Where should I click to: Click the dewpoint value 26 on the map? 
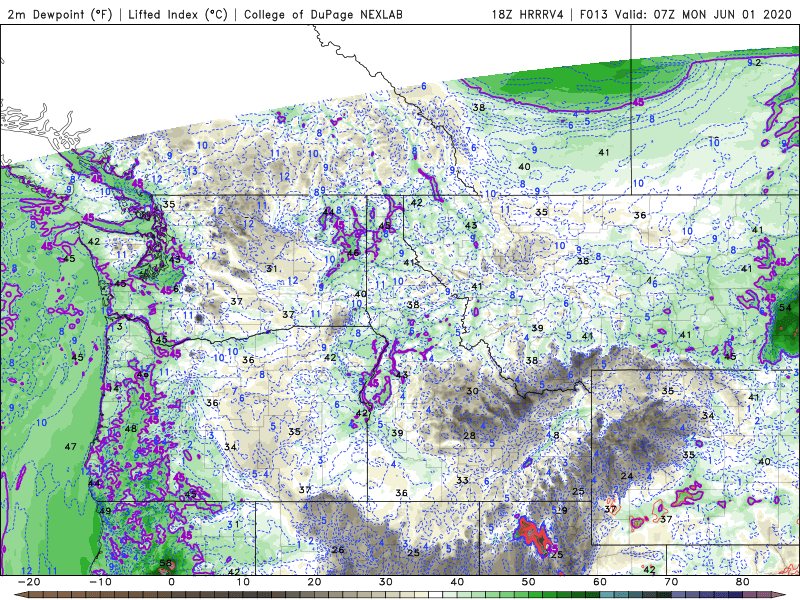tap(338, 549)
